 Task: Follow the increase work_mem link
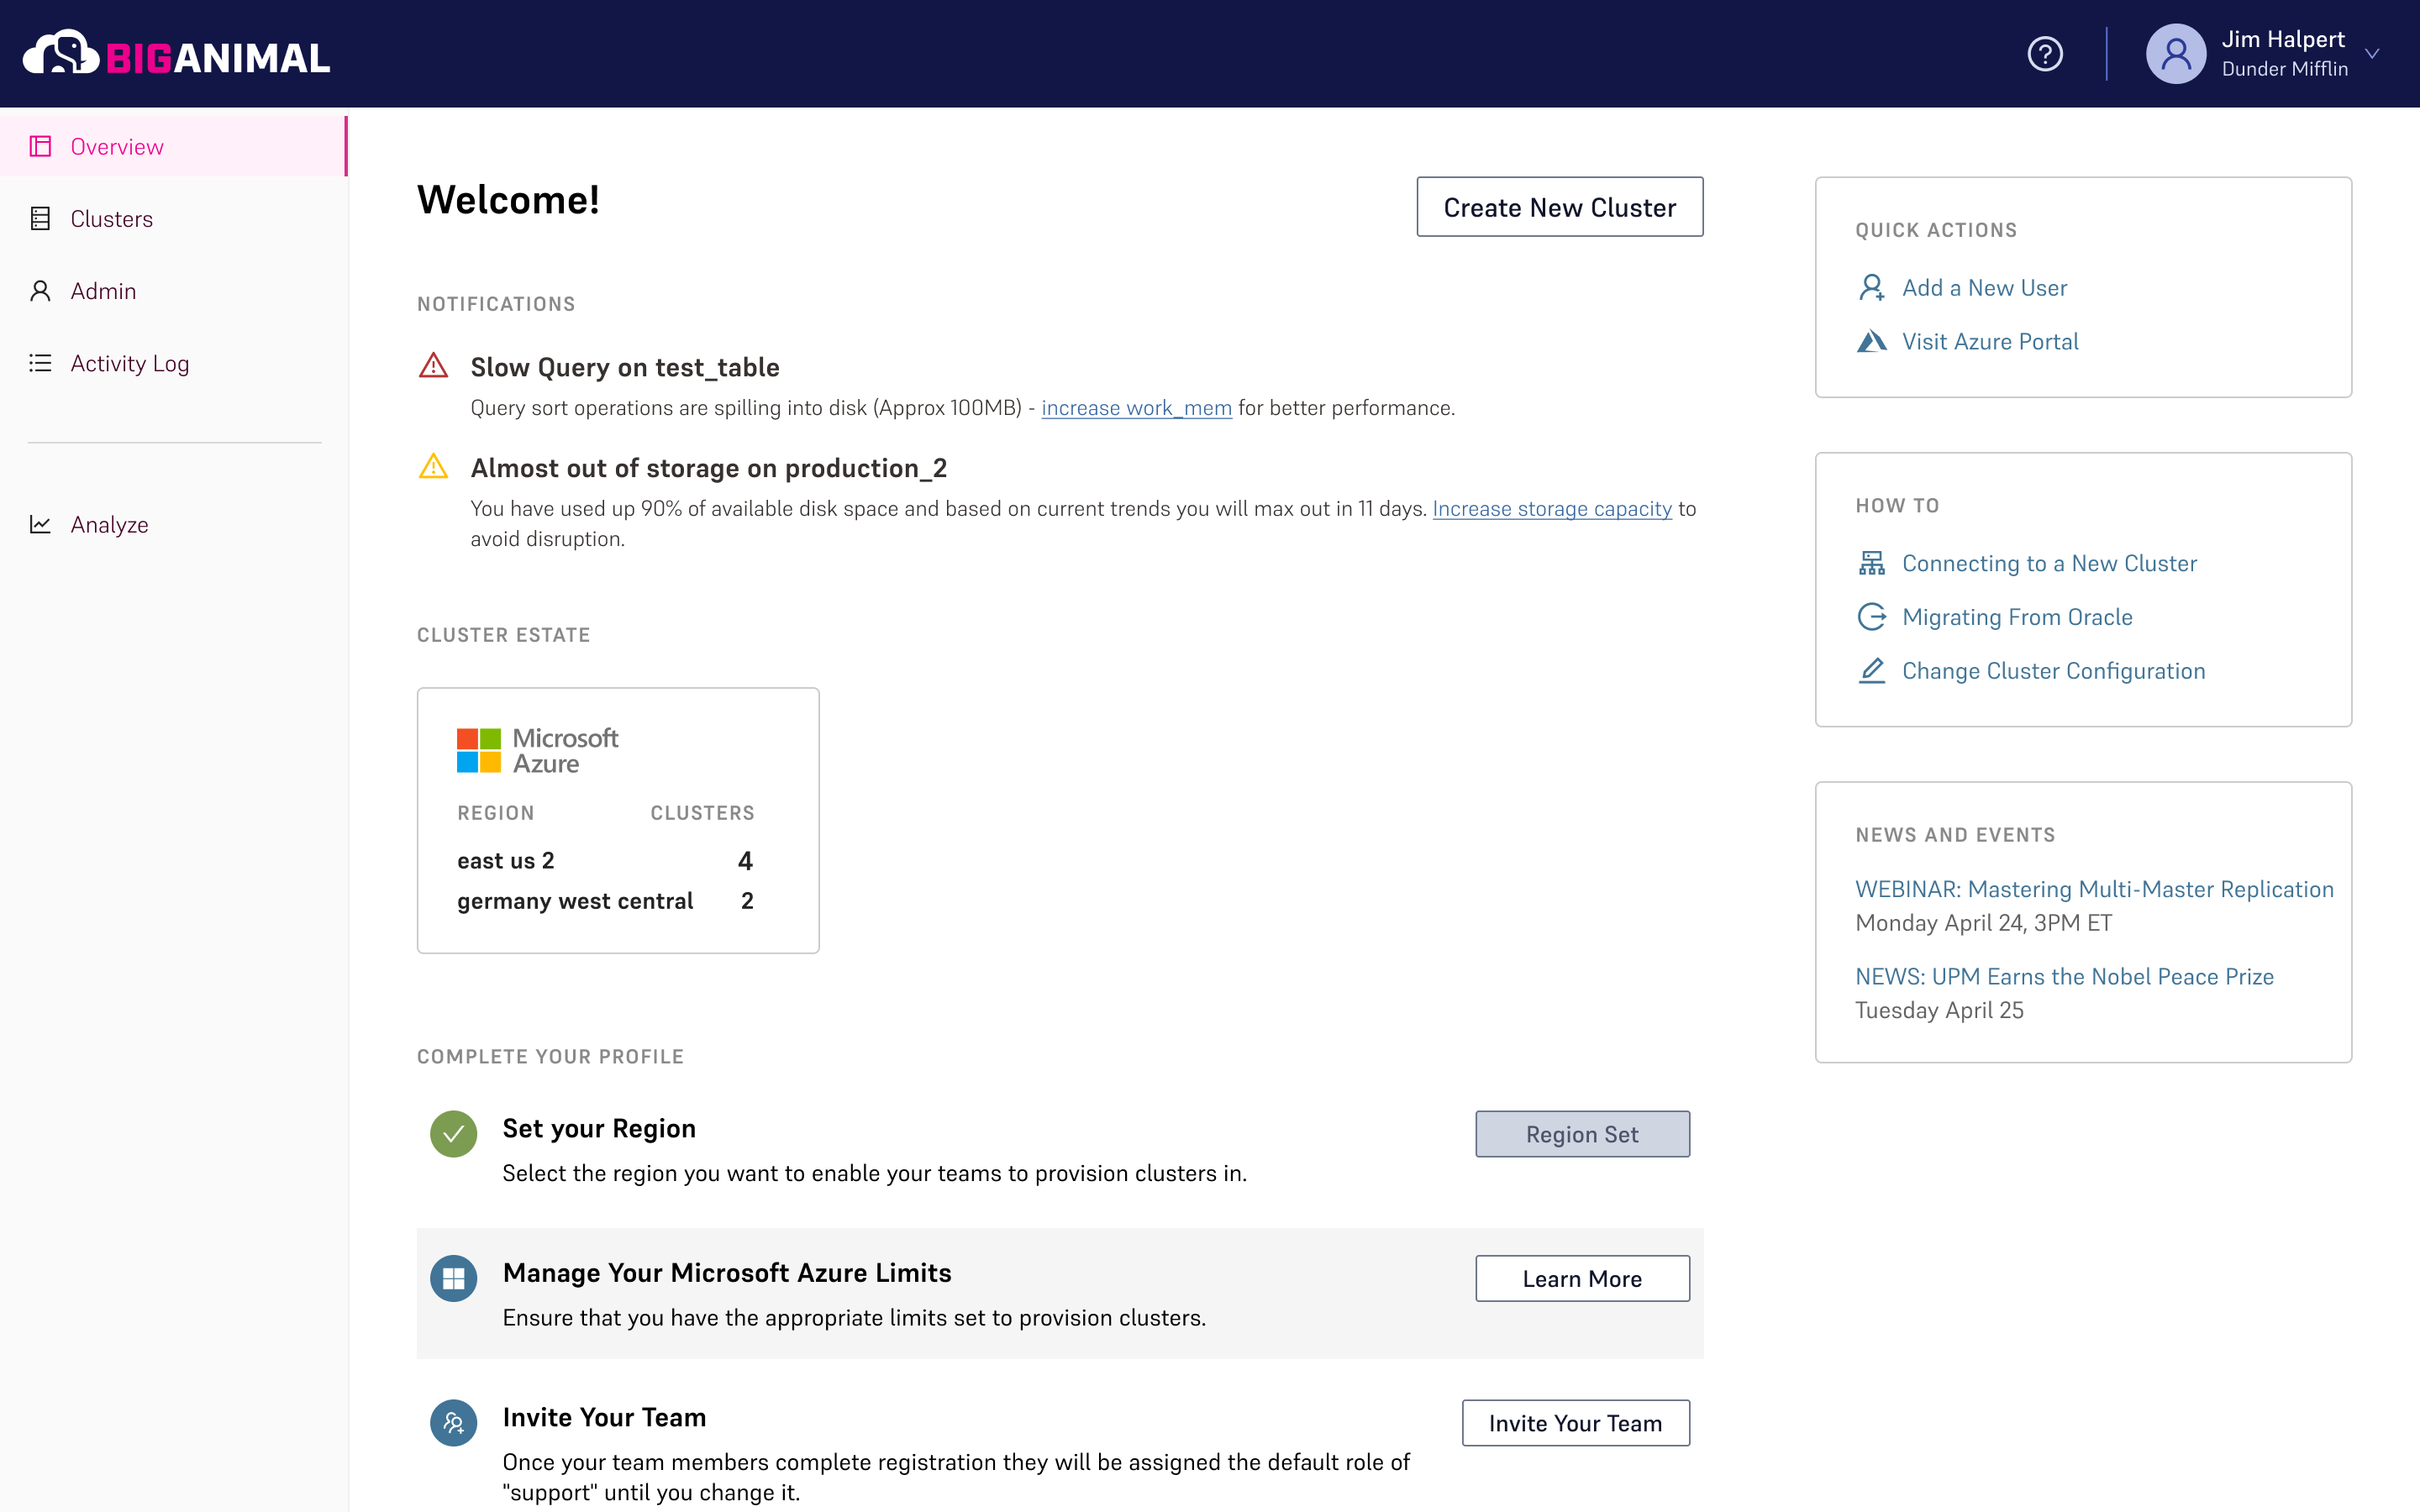click(1136, 408)
